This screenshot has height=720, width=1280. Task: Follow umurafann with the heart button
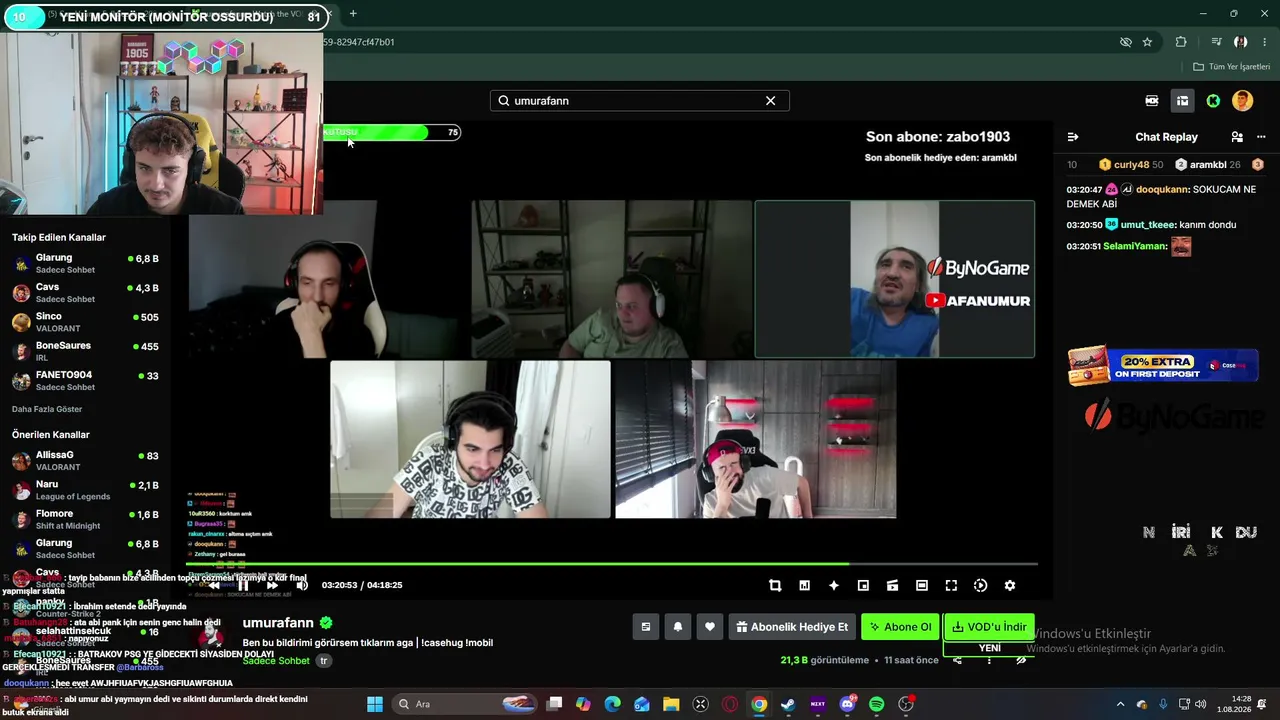coord(710,627)
